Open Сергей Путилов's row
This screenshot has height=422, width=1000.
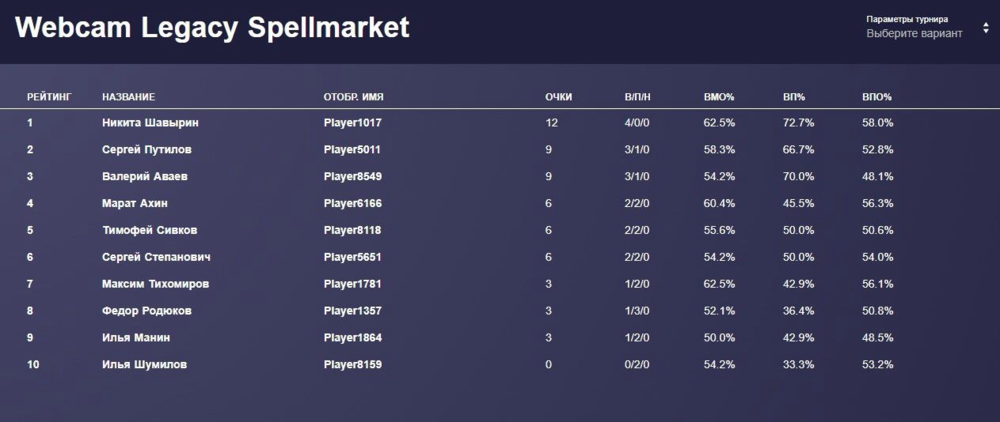[x=147, y=150]
